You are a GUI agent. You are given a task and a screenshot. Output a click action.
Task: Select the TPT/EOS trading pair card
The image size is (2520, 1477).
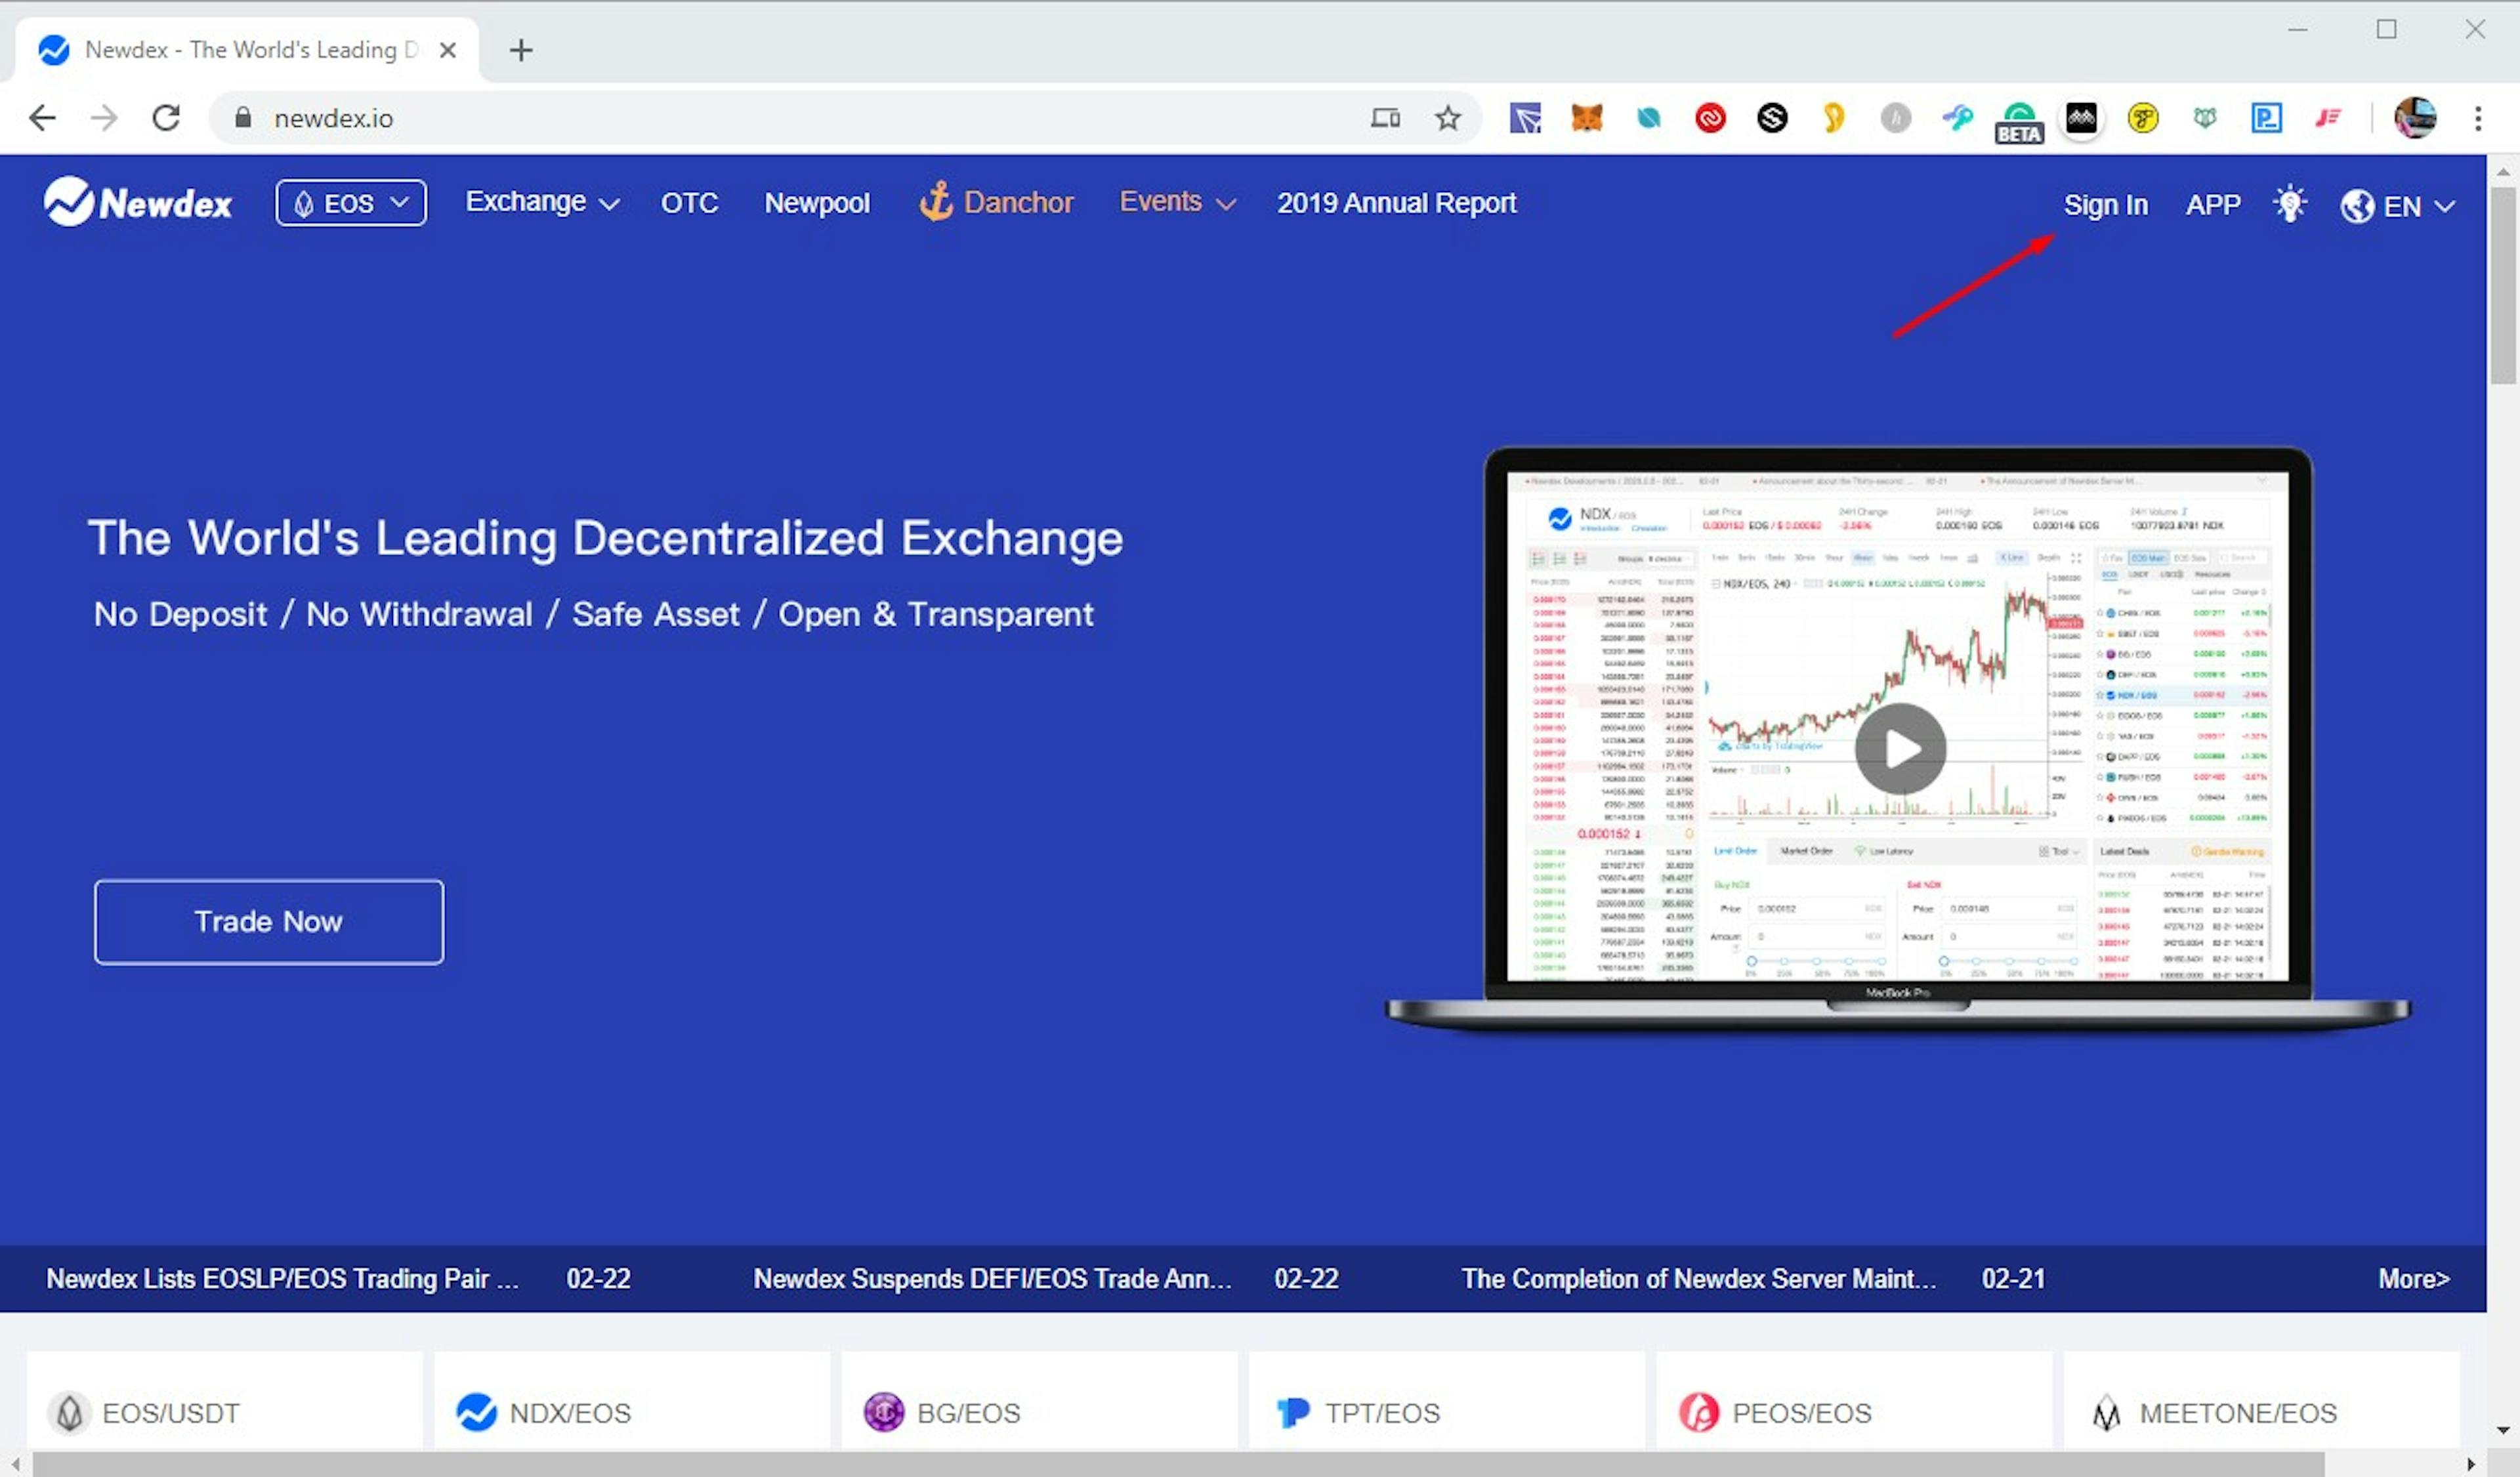pos(1447,1400)
